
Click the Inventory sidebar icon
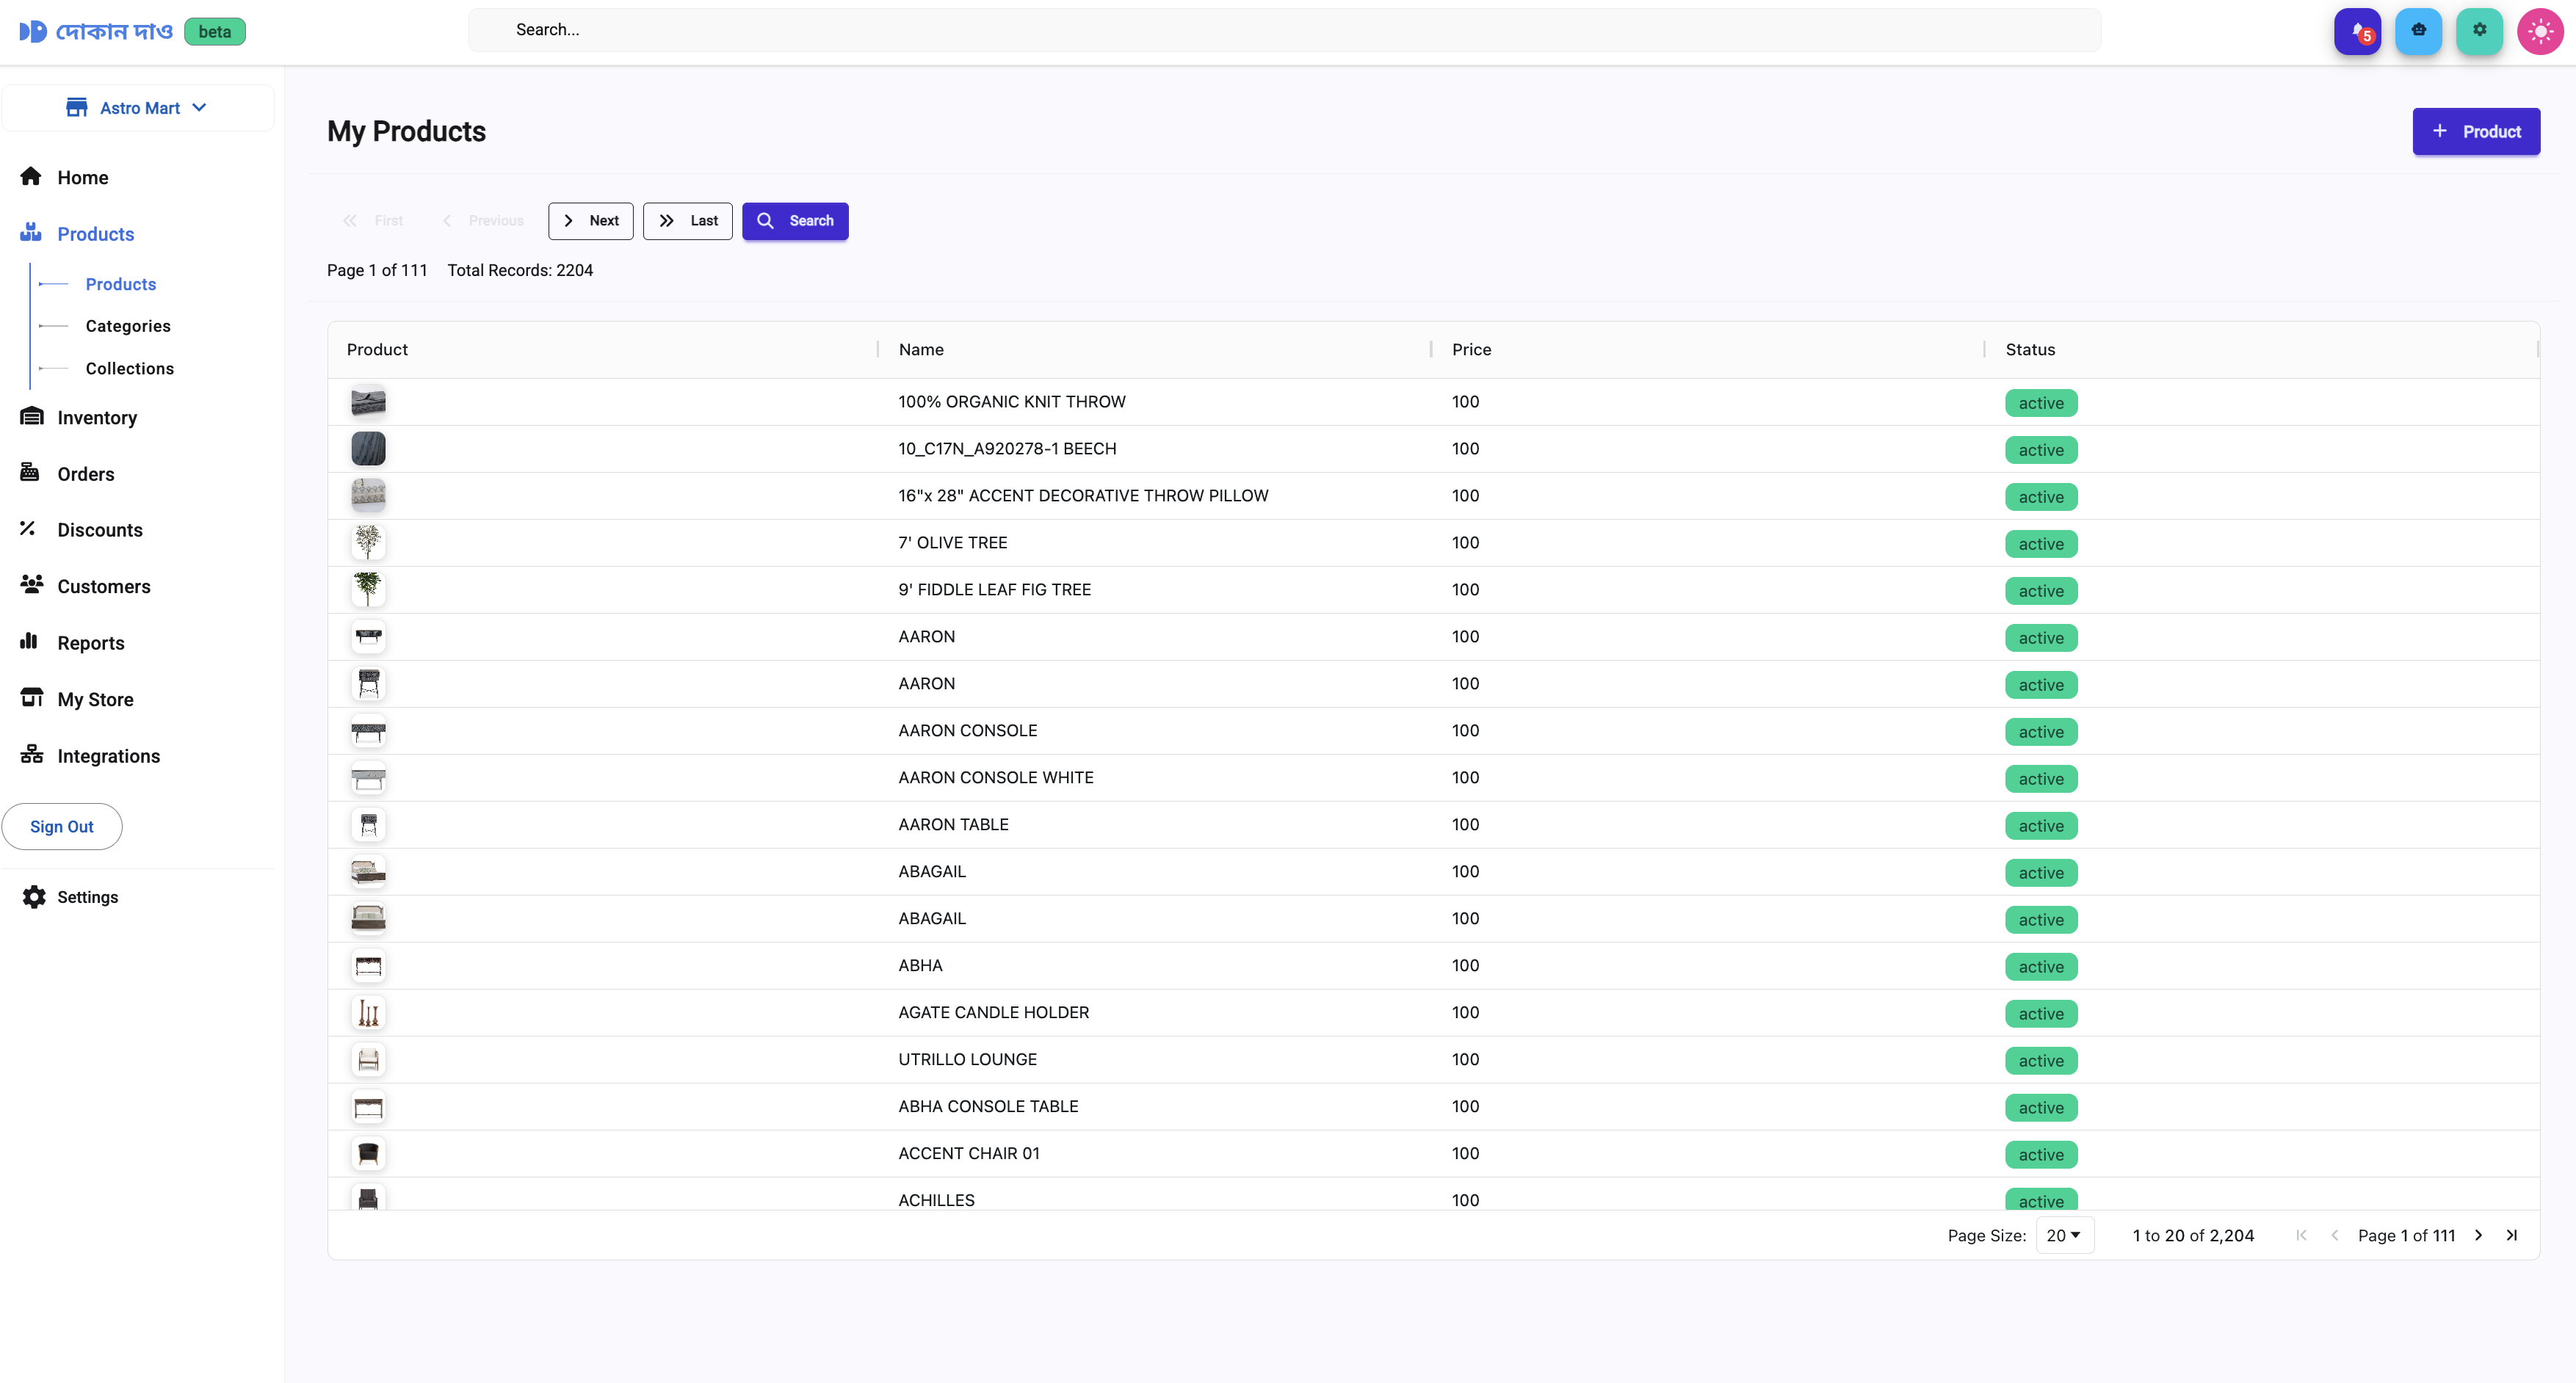(32, 417)
